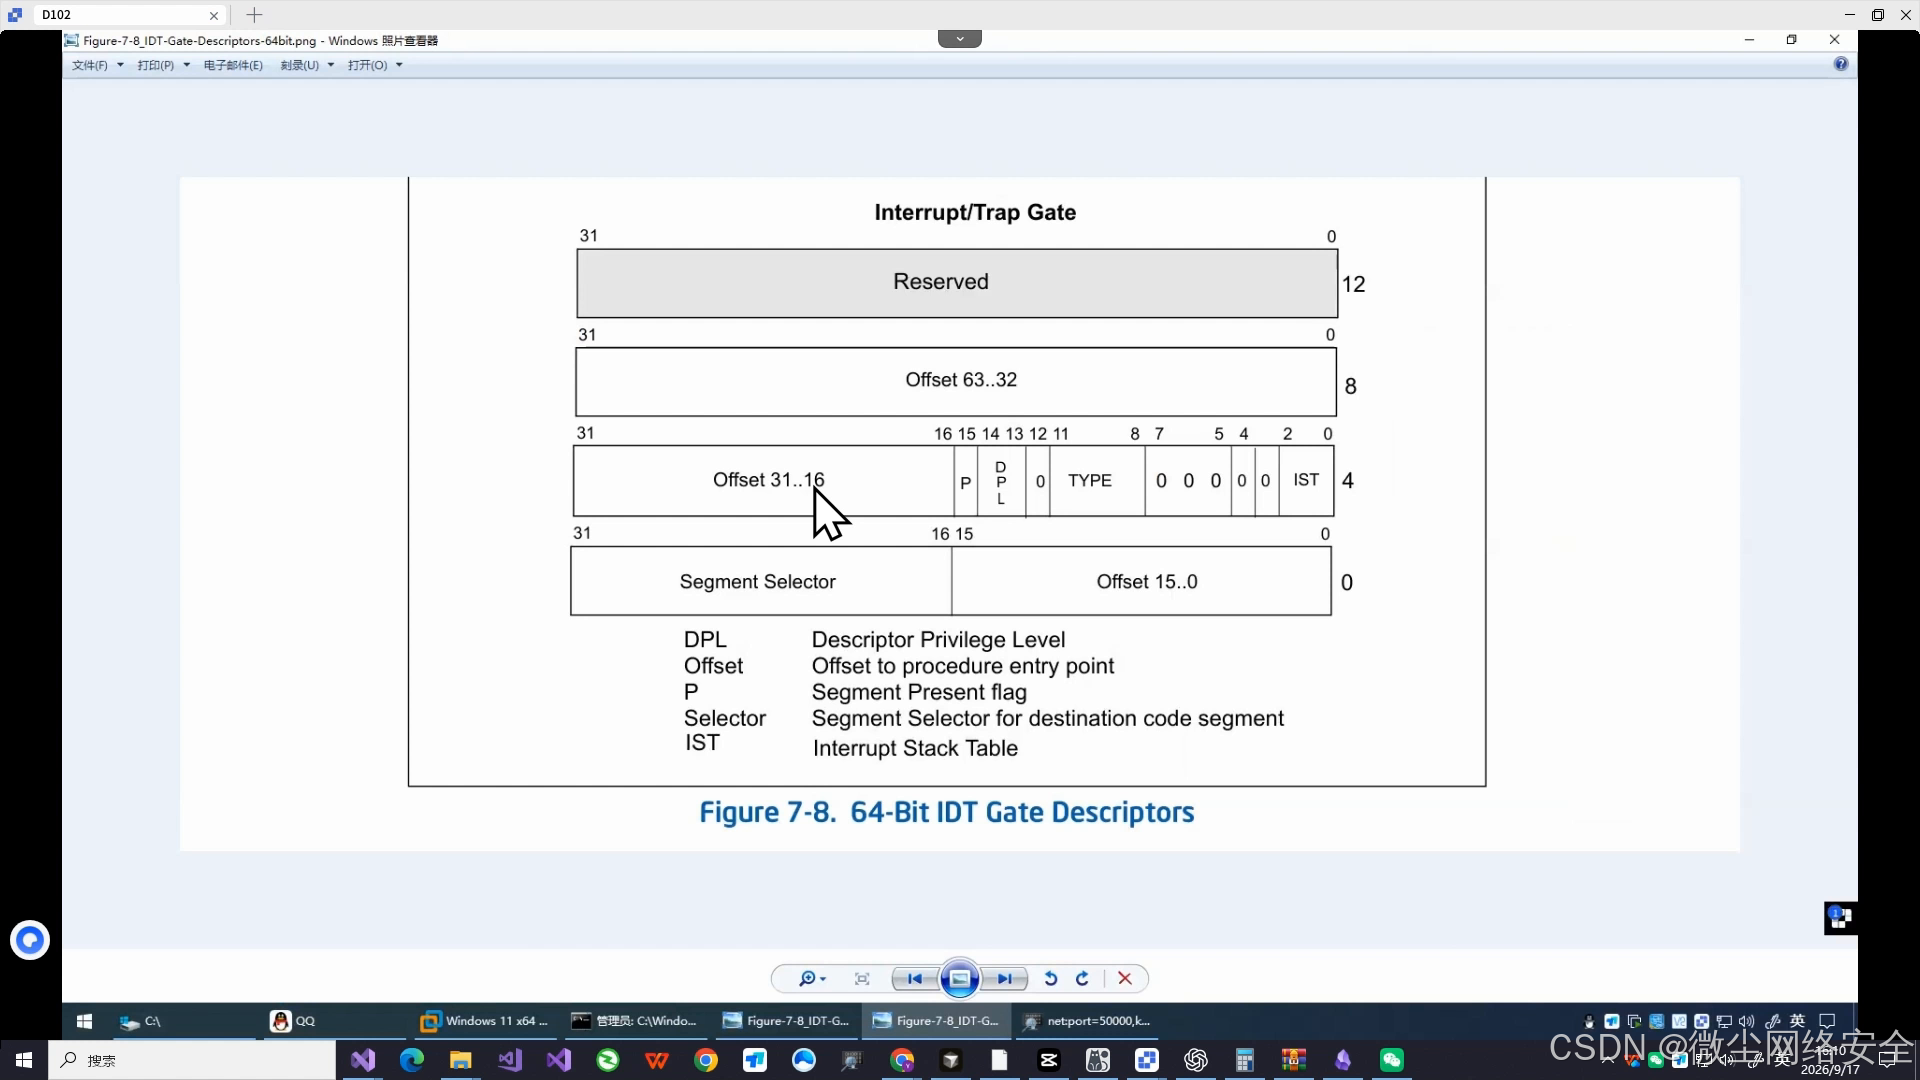Open the 电子邮件(E) menu item
Image resolution: width=1920 pixels, height=1080 pixels.
click(233, 65)
